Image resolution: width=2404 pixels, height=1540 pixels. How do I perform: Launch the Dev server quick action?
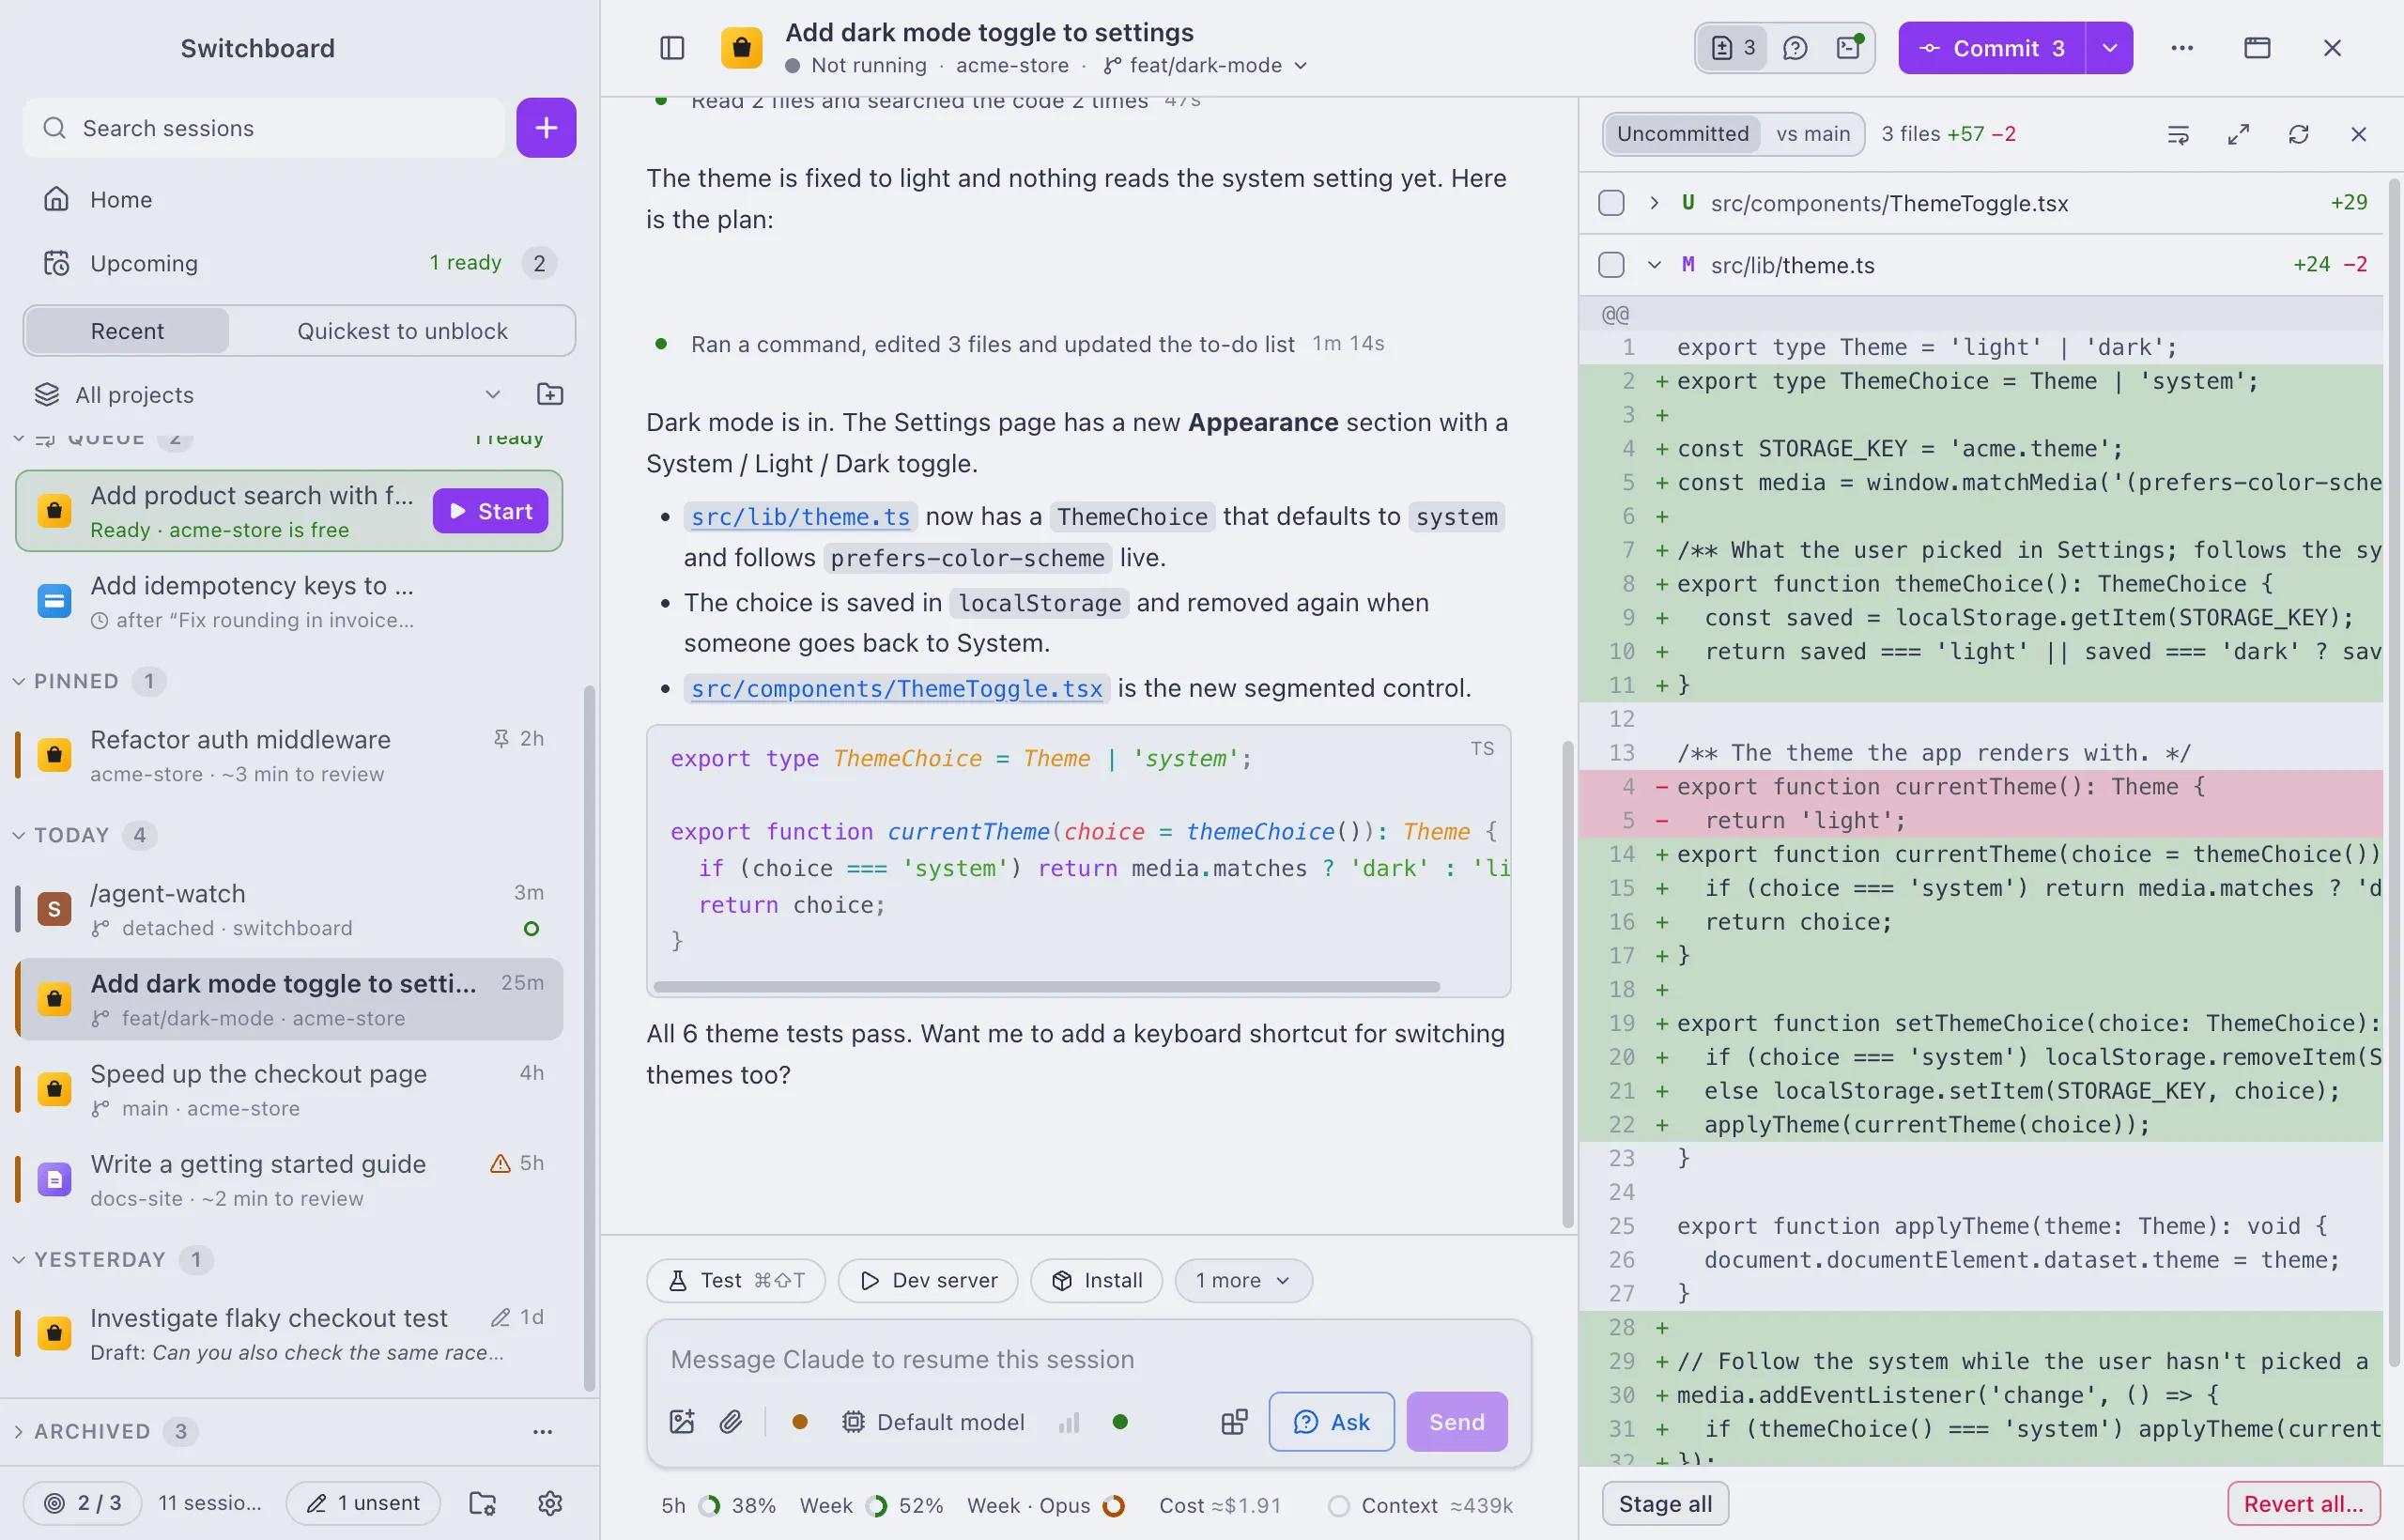coord(927,1281)
